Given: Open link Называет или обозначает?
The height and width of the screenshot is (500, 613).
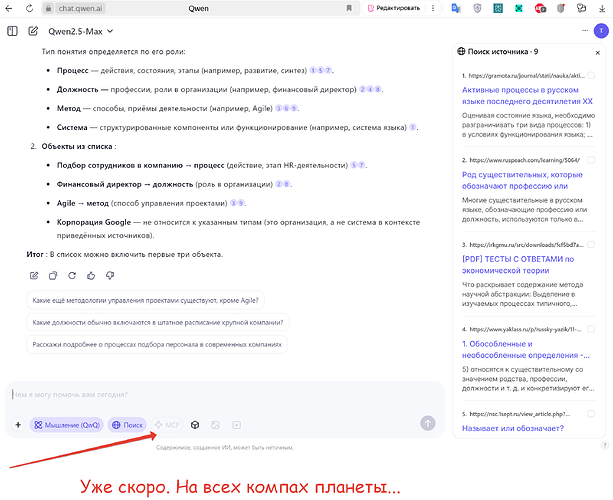Looking at the screenshot, I should click(x=513, y=428).
